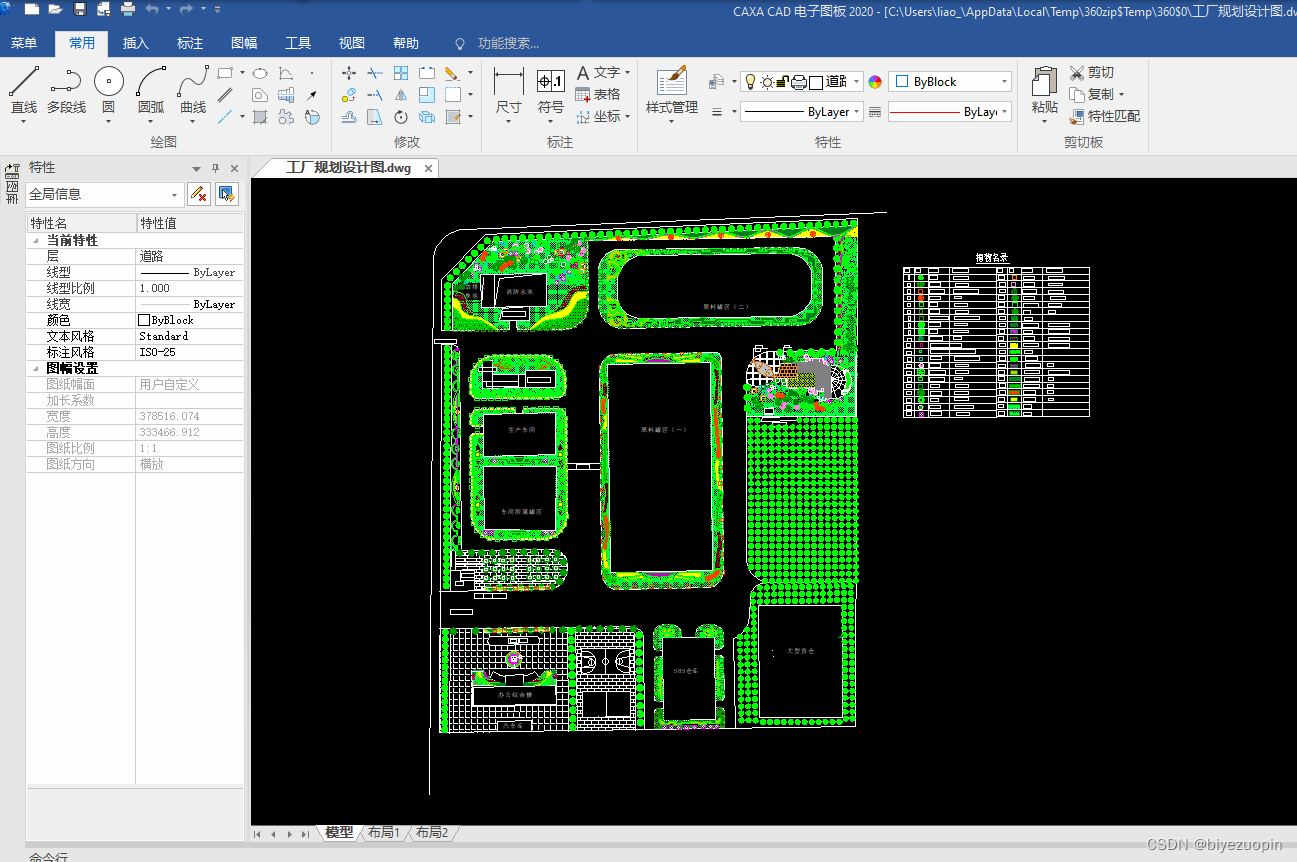
Task: Switch to the 图幅 ribbon tab
Action: (244, 43)
